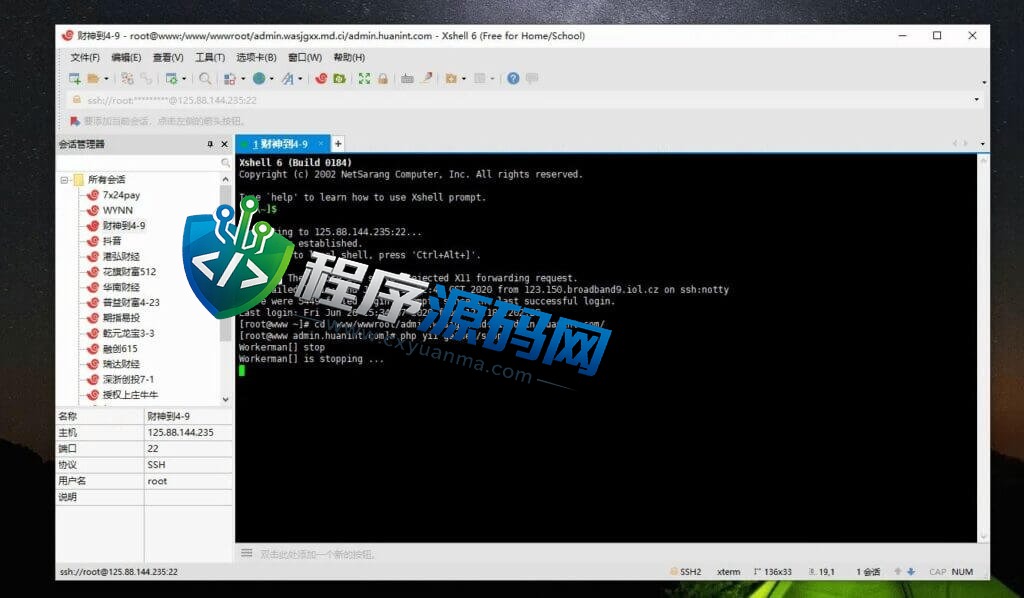
Task: Click the session tree scroll-up arrow
Action: coord(225,179)
